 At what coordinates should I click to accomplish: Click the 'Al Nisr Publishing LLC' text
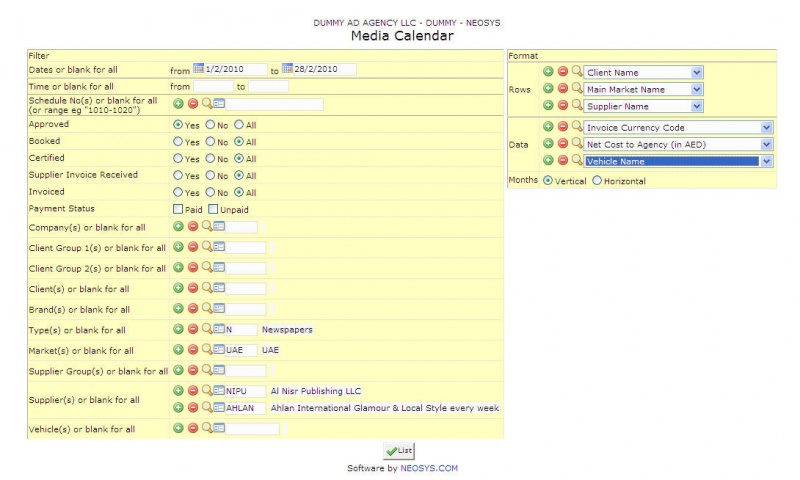click(316, 391)
